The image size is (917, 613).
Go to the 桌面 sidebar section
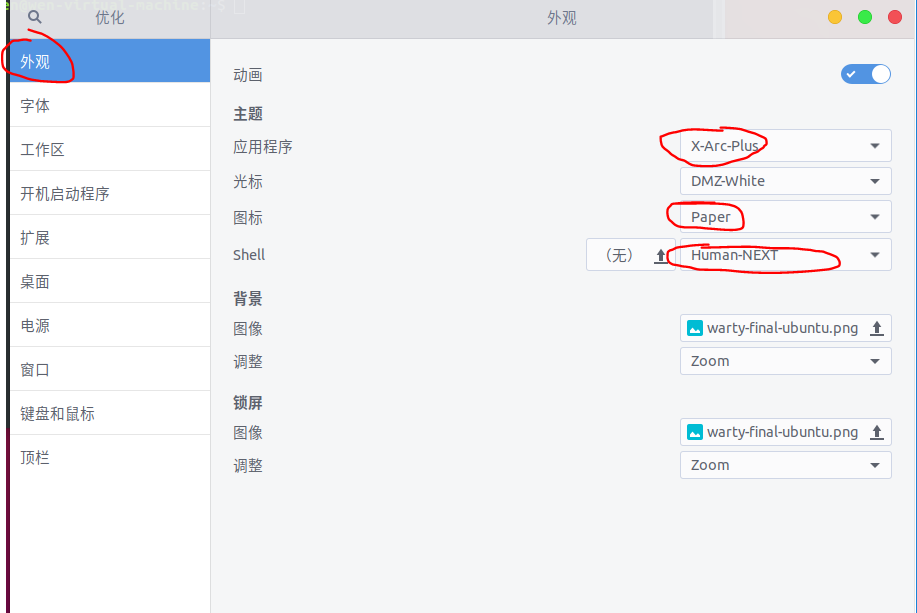110,281
